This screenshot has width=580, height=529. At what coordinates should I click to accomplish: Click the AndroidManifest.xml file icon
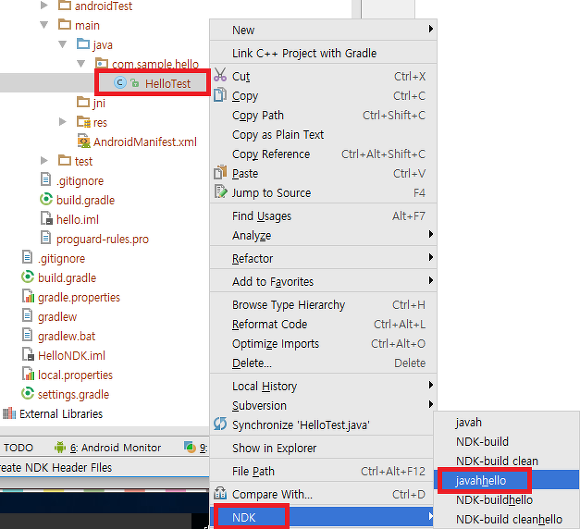coord(84,141)
